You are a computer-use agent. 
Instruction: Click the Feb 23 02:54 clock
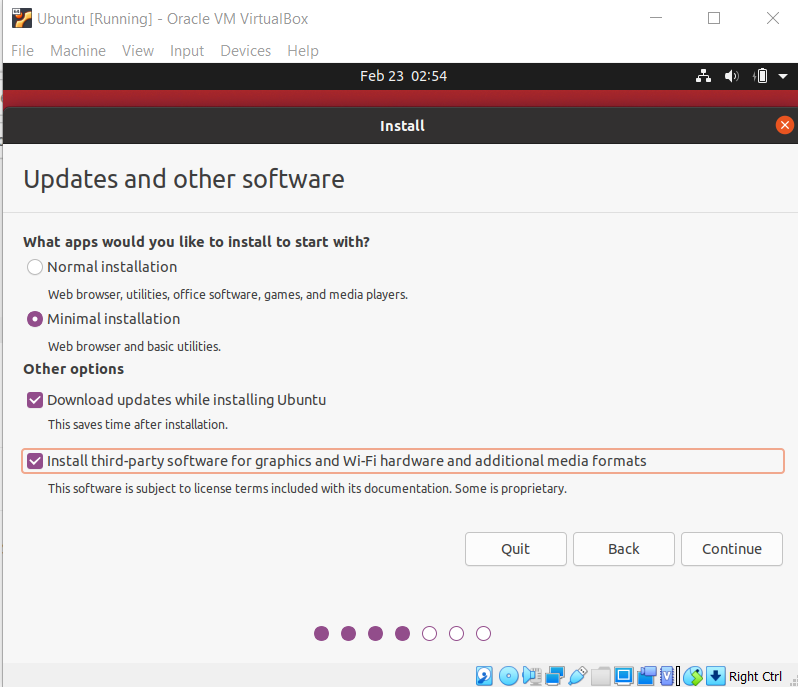pyautogui.click(x=403, y=76)
